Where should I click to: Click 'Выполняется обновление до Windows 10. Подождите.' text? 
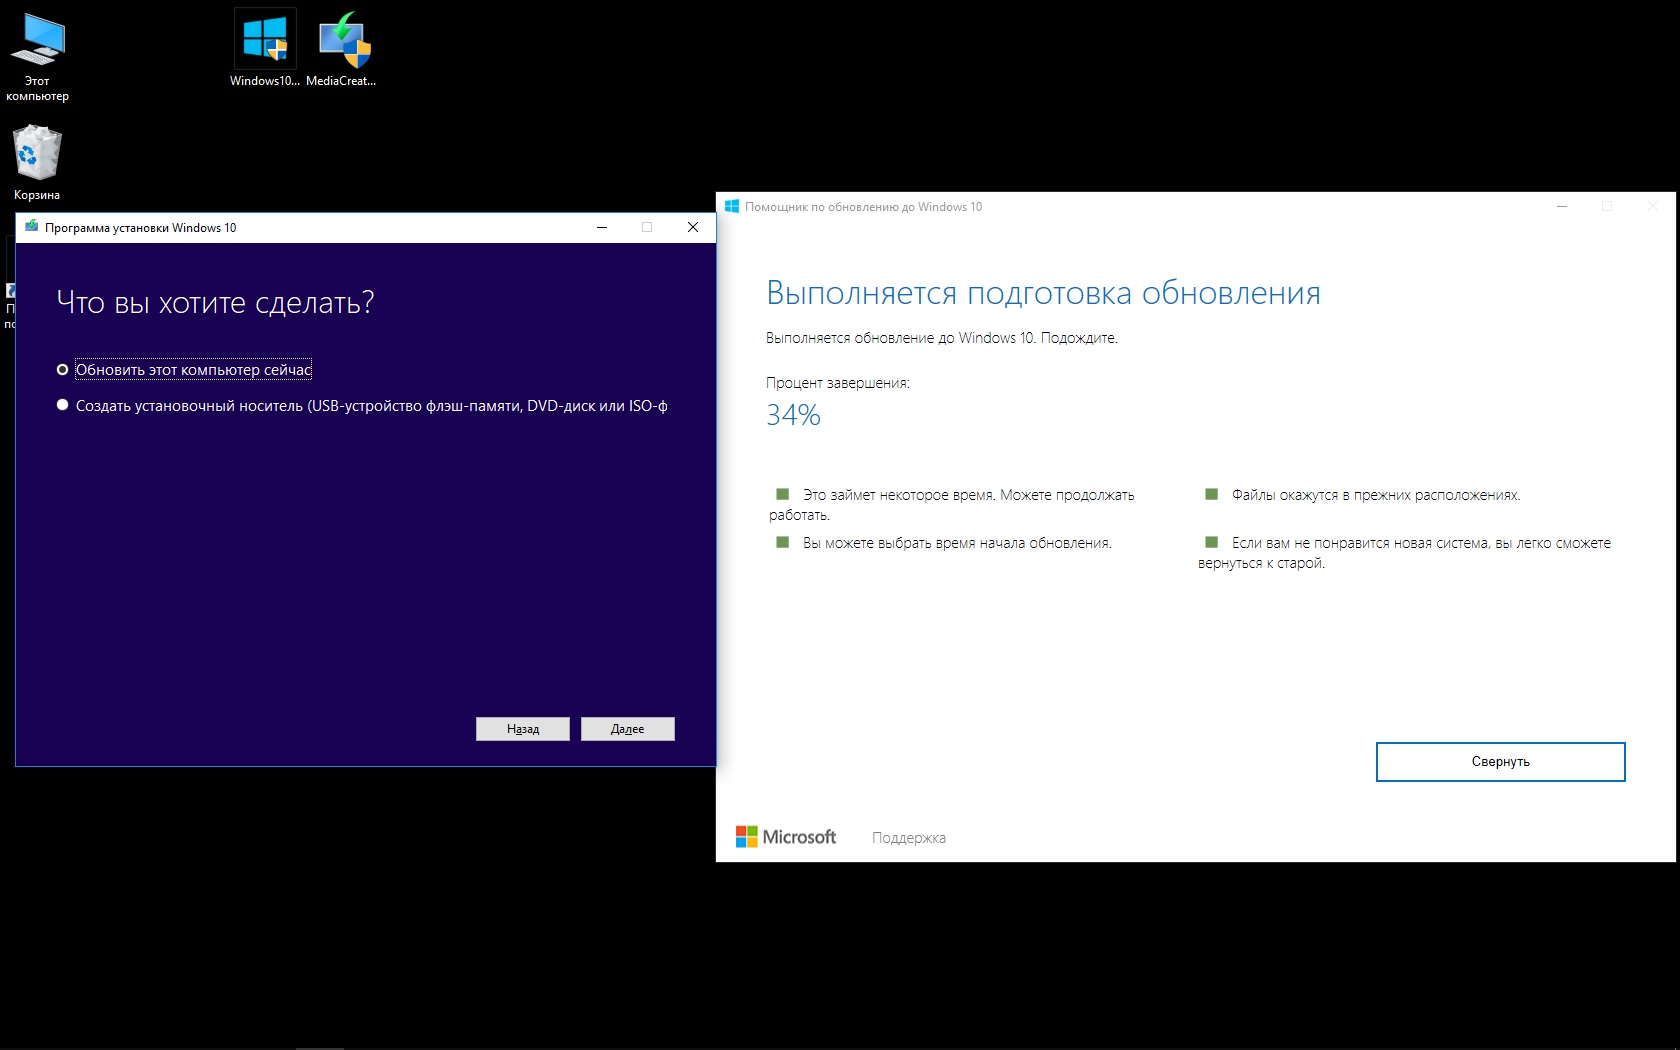point(942,338)
